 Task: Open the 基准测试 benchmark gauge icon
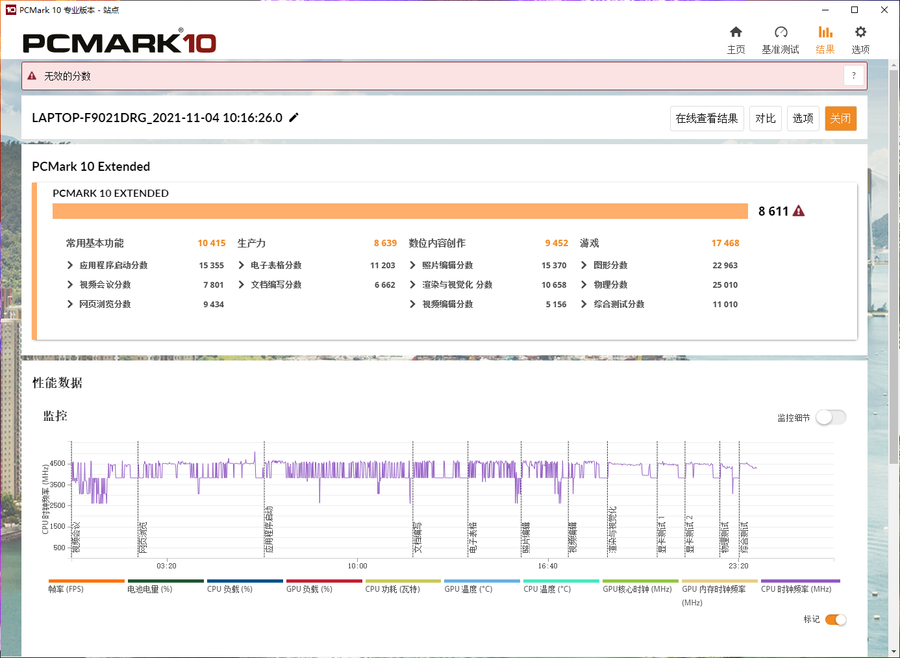coord(781,33)
